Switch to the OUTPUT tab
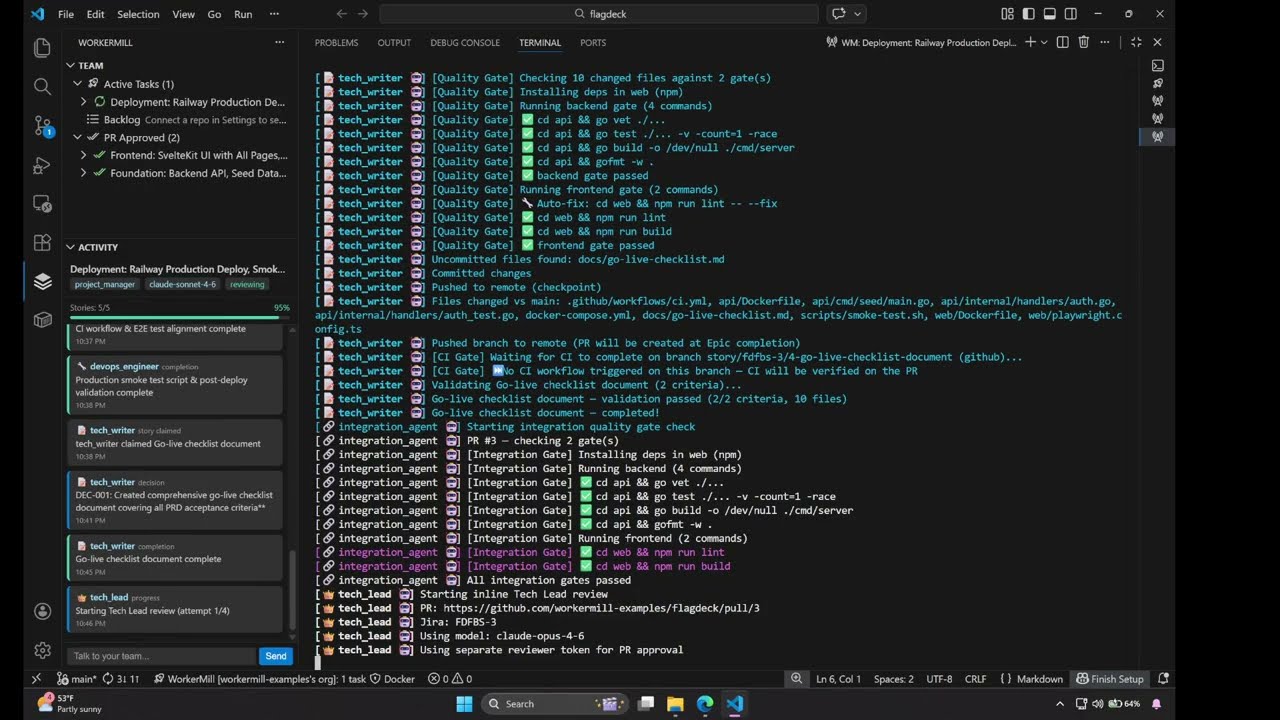Screen dimensions: 1280x720 click(x=394, y=43)
